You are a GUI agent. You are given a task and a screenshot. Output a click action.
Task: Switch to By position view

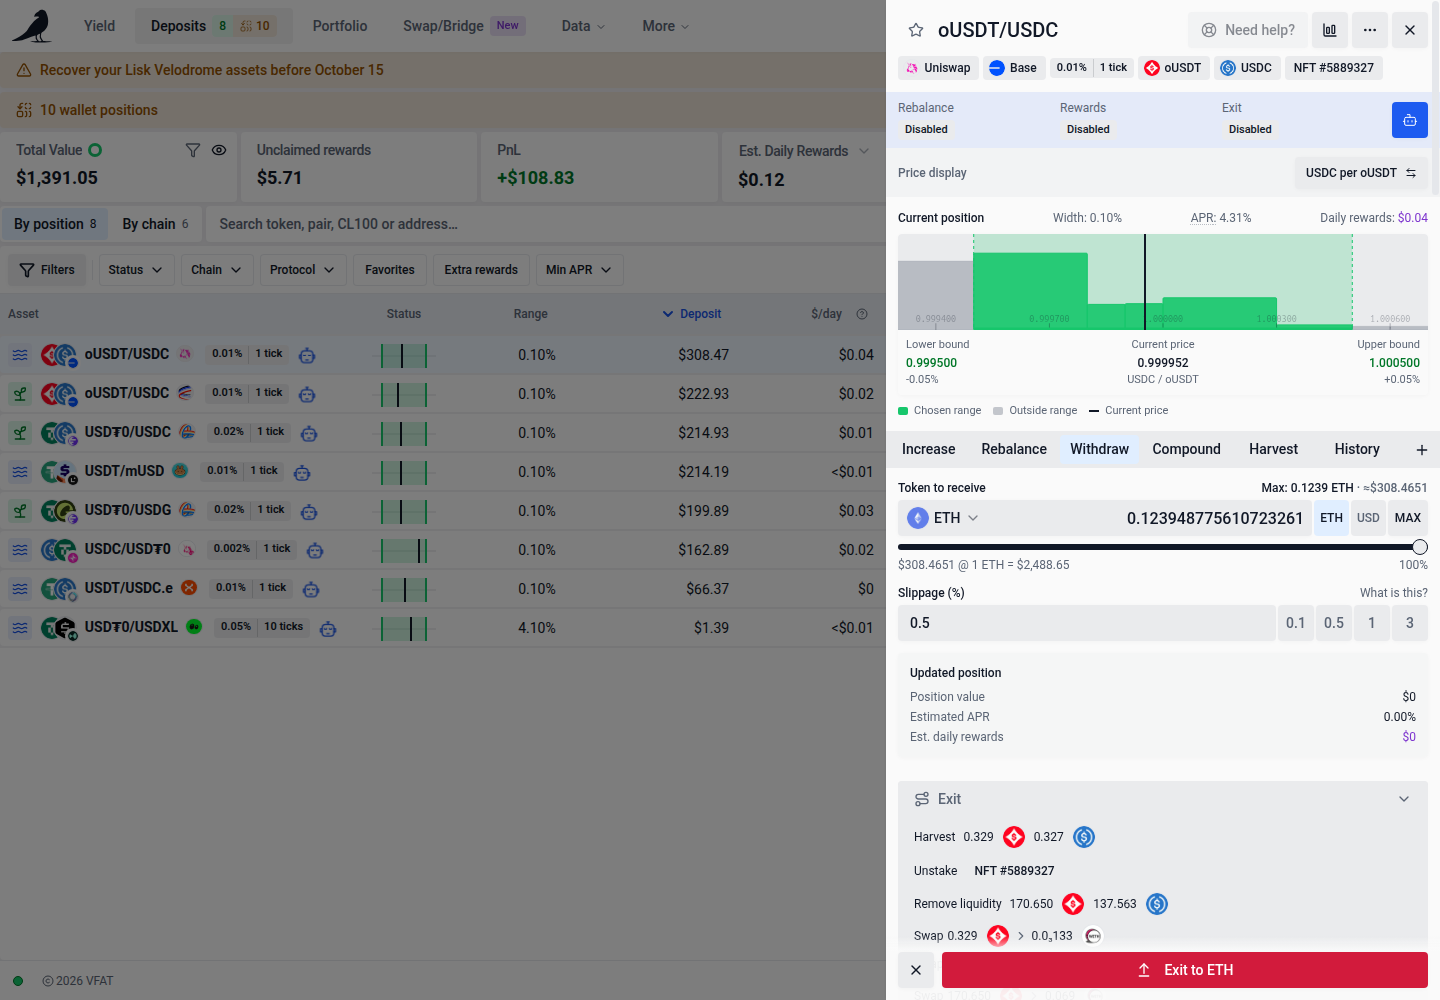pyautogui.click(x=55, y=224)
